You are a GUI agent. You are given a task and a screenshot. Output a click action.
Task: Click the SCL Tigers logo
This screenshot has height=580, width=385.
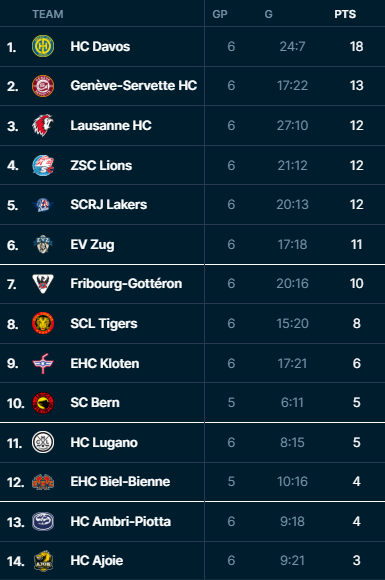[43, 323]
